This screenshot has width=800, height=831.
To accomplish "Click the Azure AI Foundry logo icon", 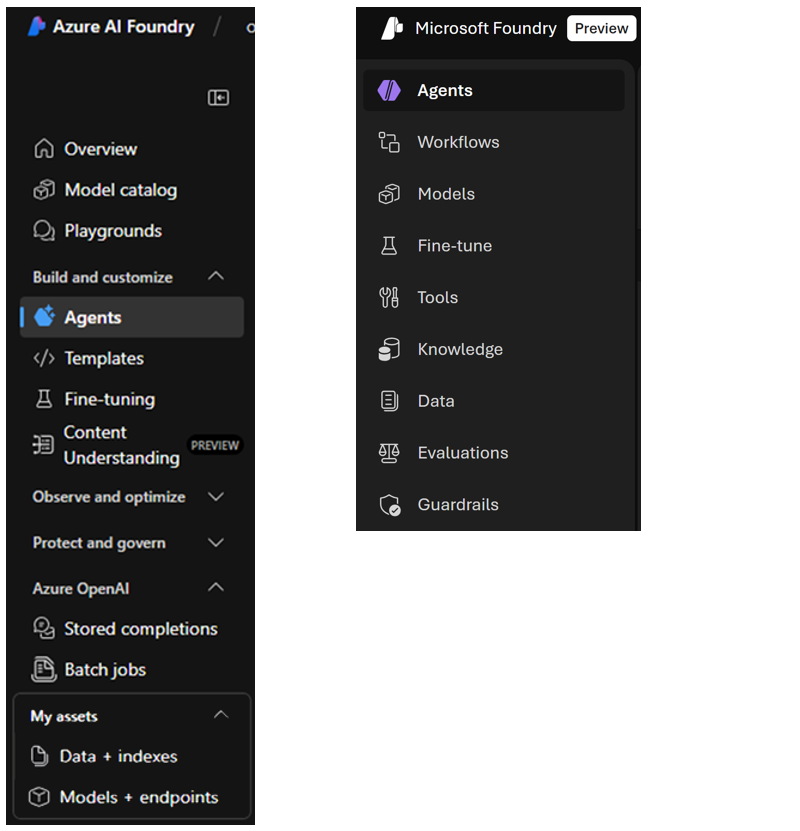I will pyautogui.click(x=37, y=26).
